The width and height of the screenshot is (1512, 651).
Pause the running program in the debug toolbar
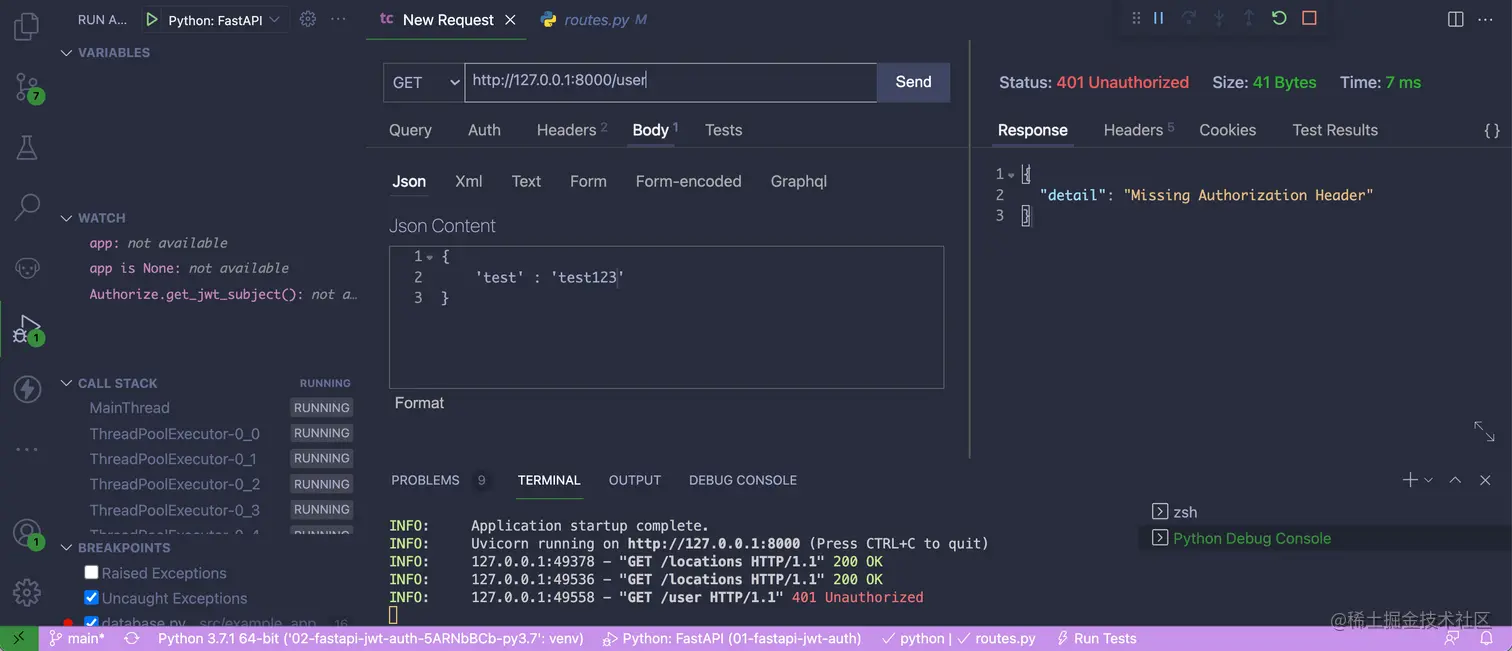[x=1158, y=18]
